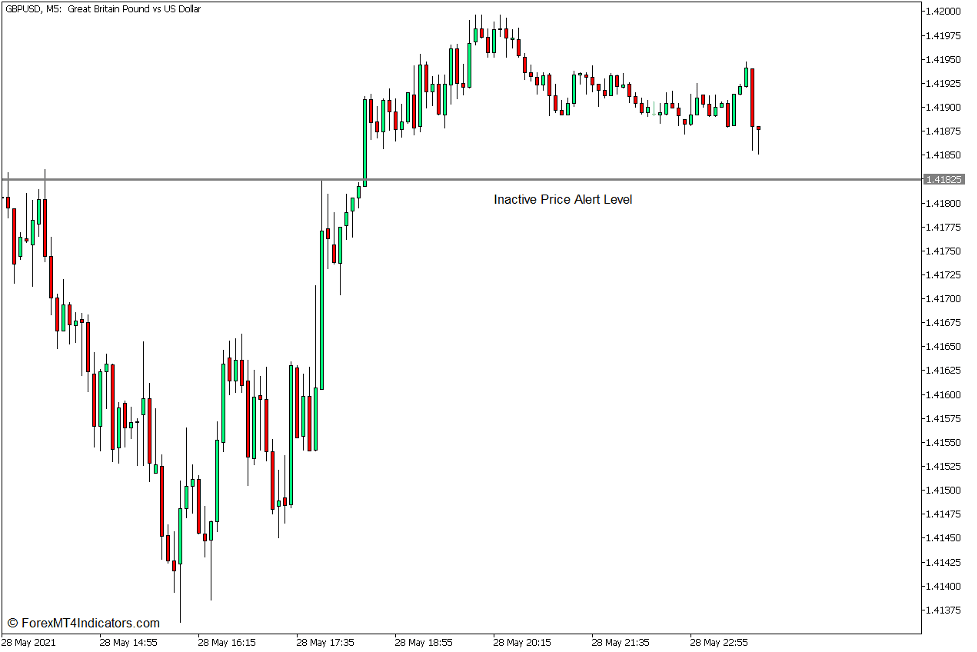Click the 28 May 16:15 timestamp
This screenshot has height=652, width=977.
point(228,643)
